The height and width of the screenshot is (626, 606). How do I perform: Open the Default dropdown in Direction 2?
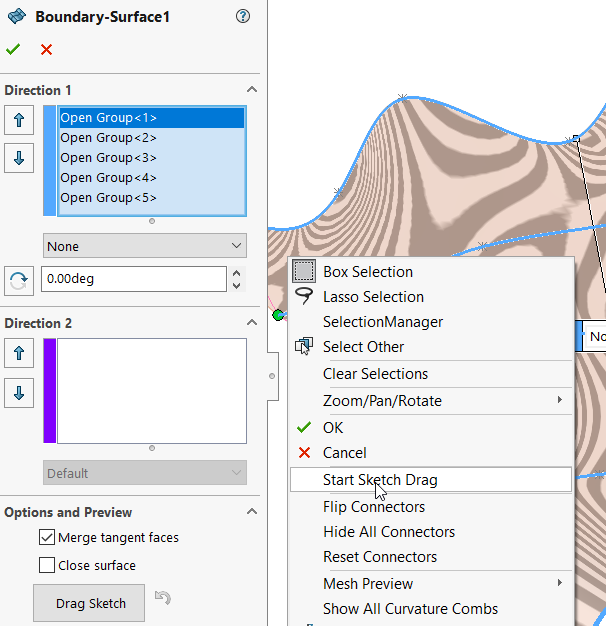(x=145, y=473)
